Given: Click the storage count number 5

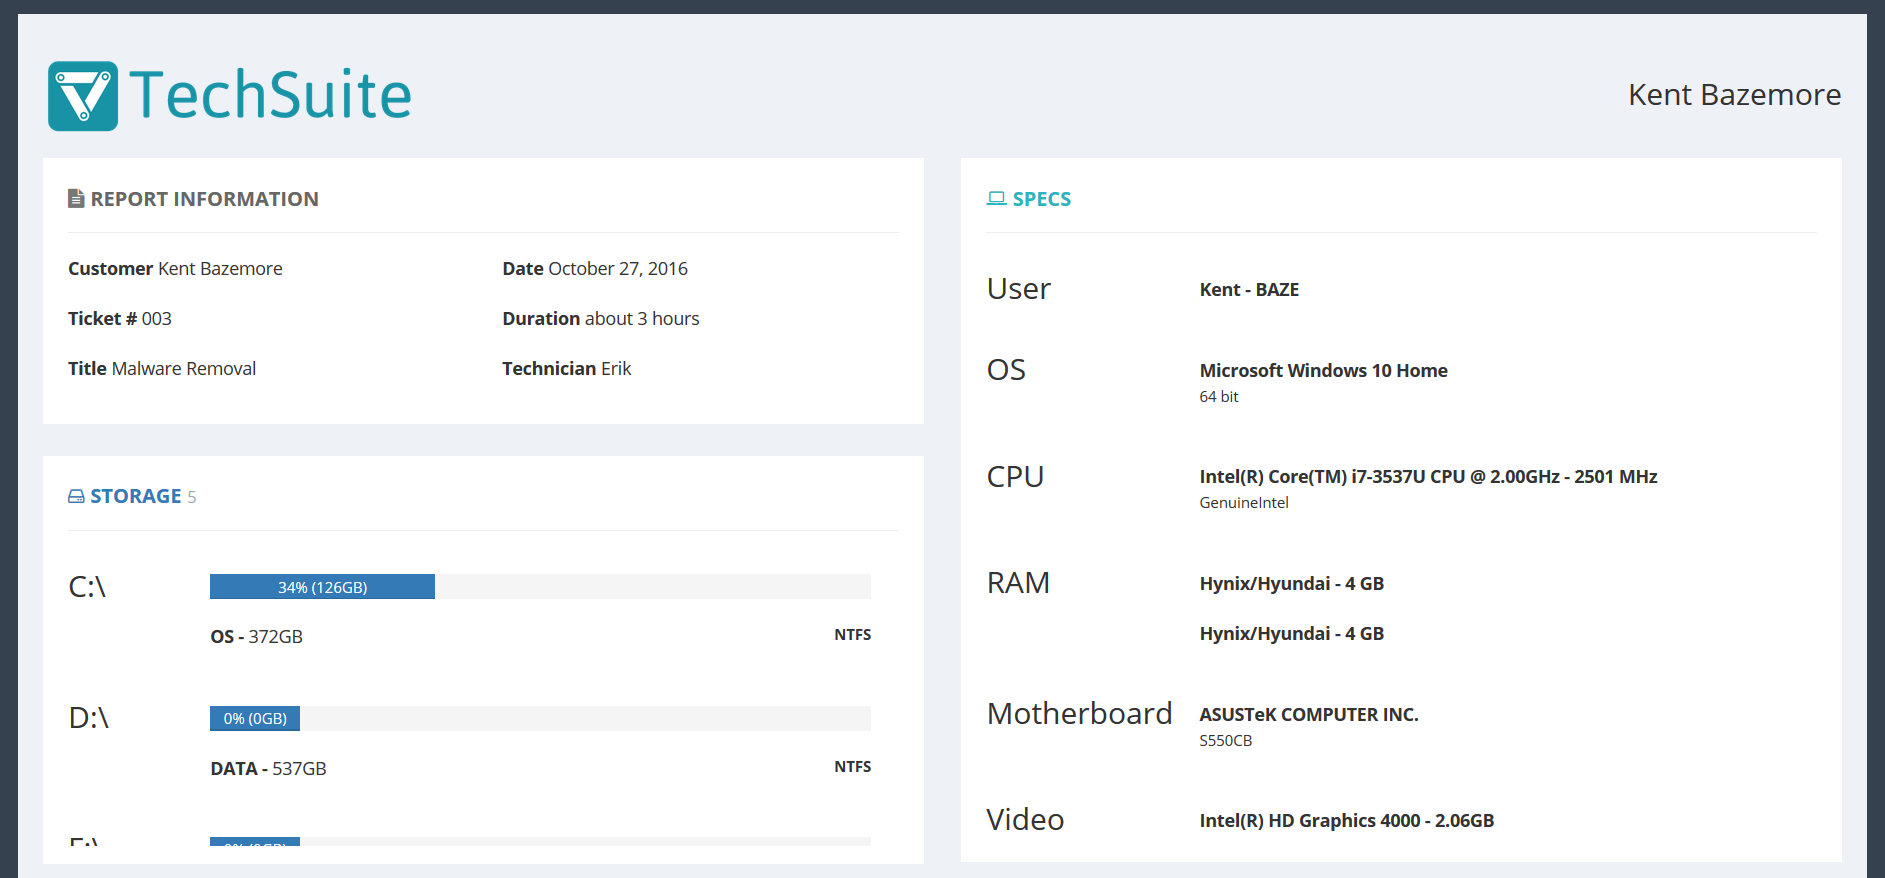Looking at the screenshot, I should (x=192, y=497).
